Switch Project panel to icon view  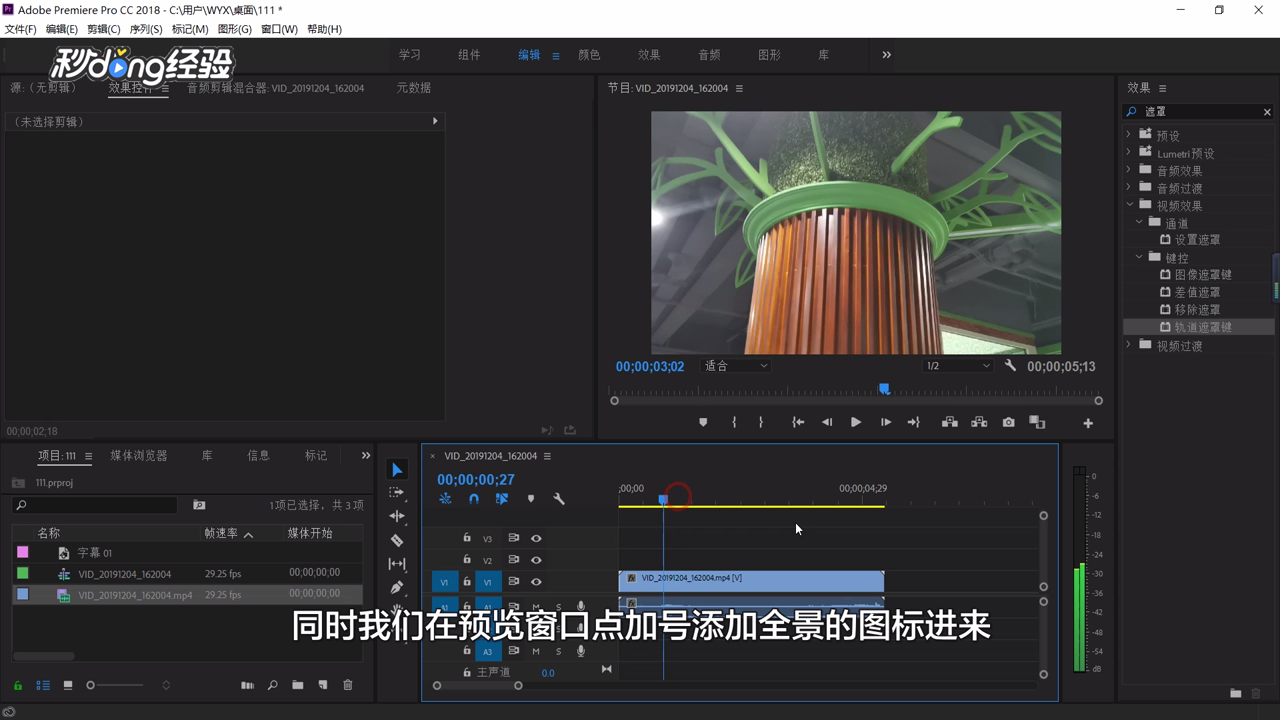click(68, 685)
